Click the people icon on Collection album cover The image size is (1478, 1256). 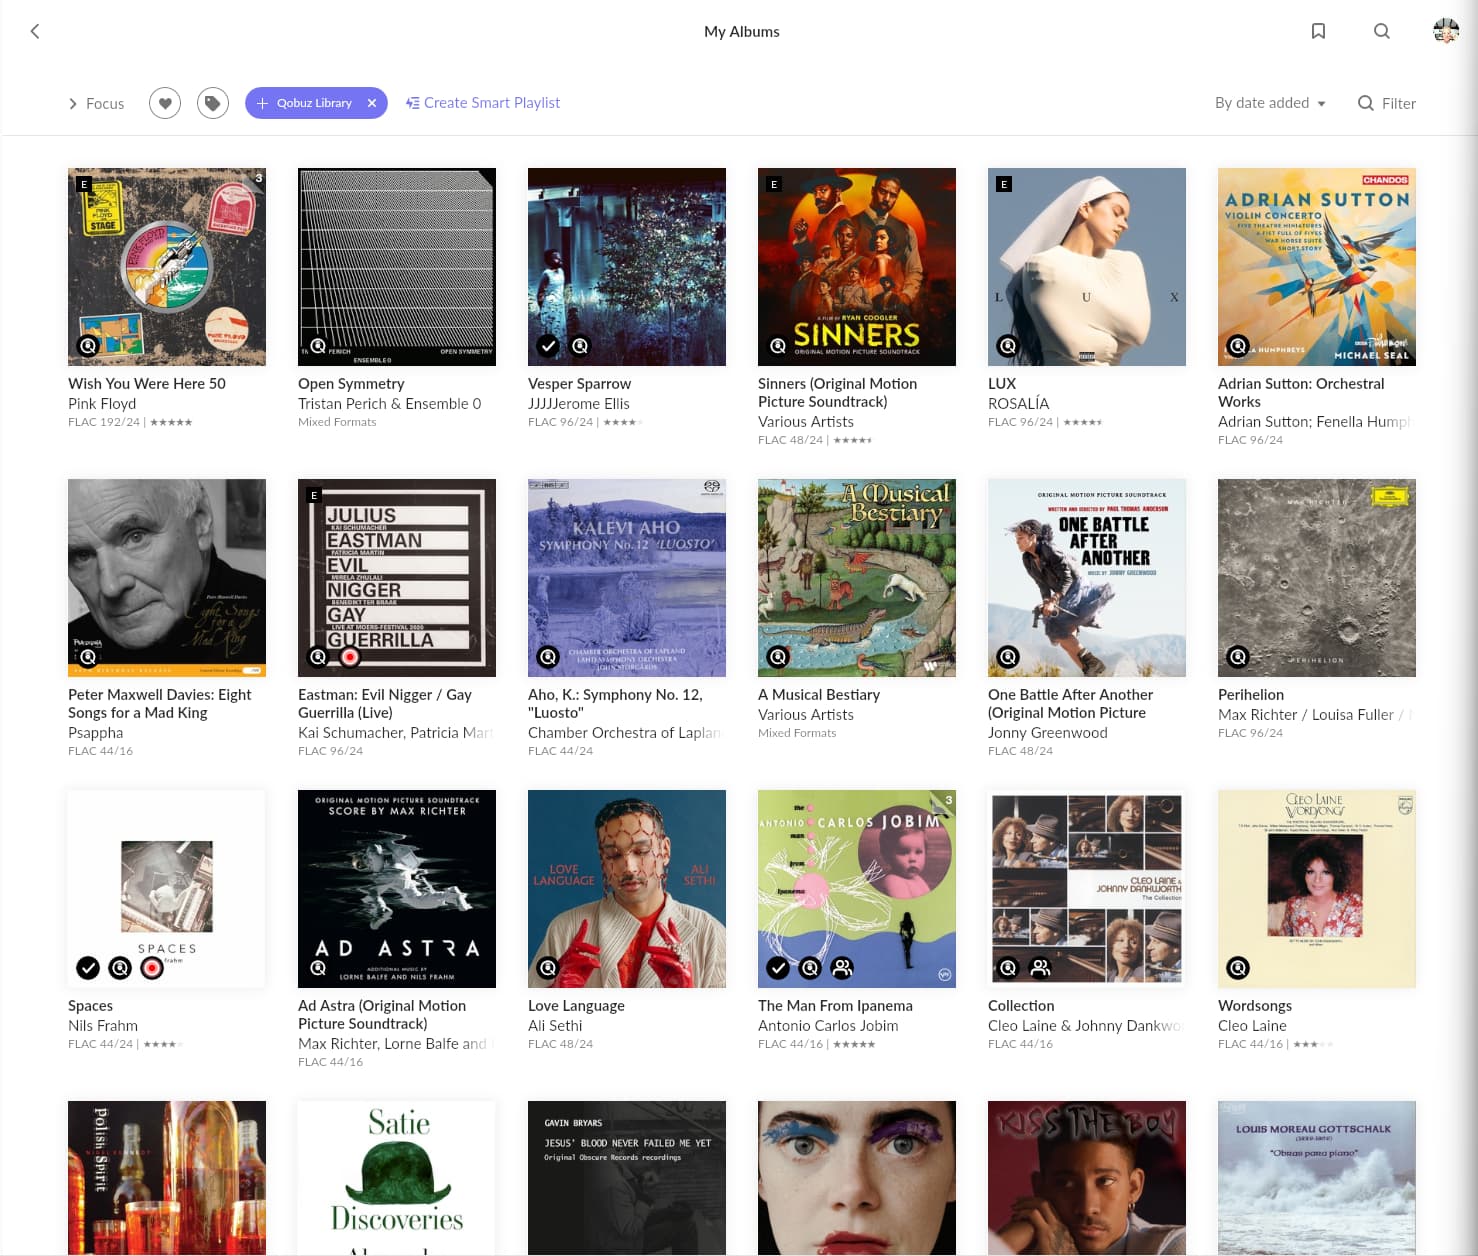point(1040,968)
